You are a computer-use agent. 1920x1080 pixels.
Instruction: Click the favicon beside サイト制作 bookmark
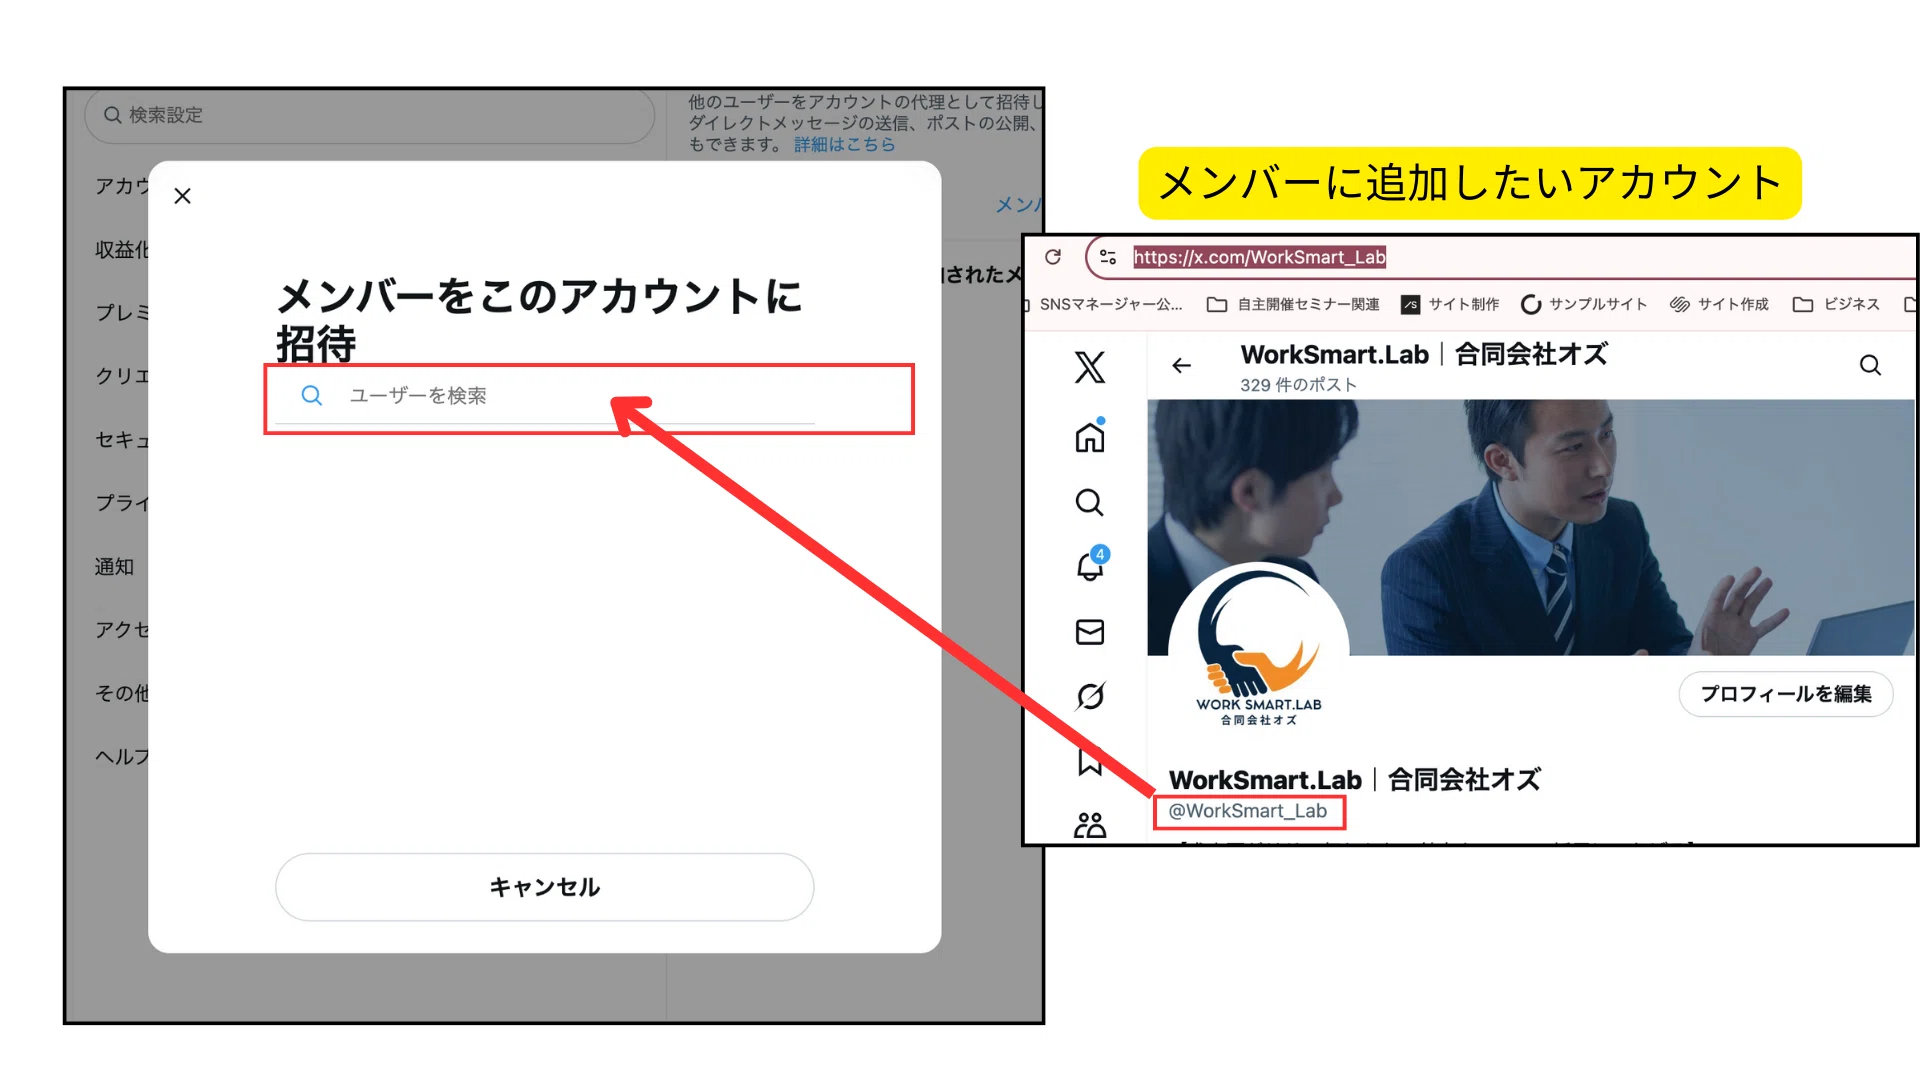[1410, 304]
